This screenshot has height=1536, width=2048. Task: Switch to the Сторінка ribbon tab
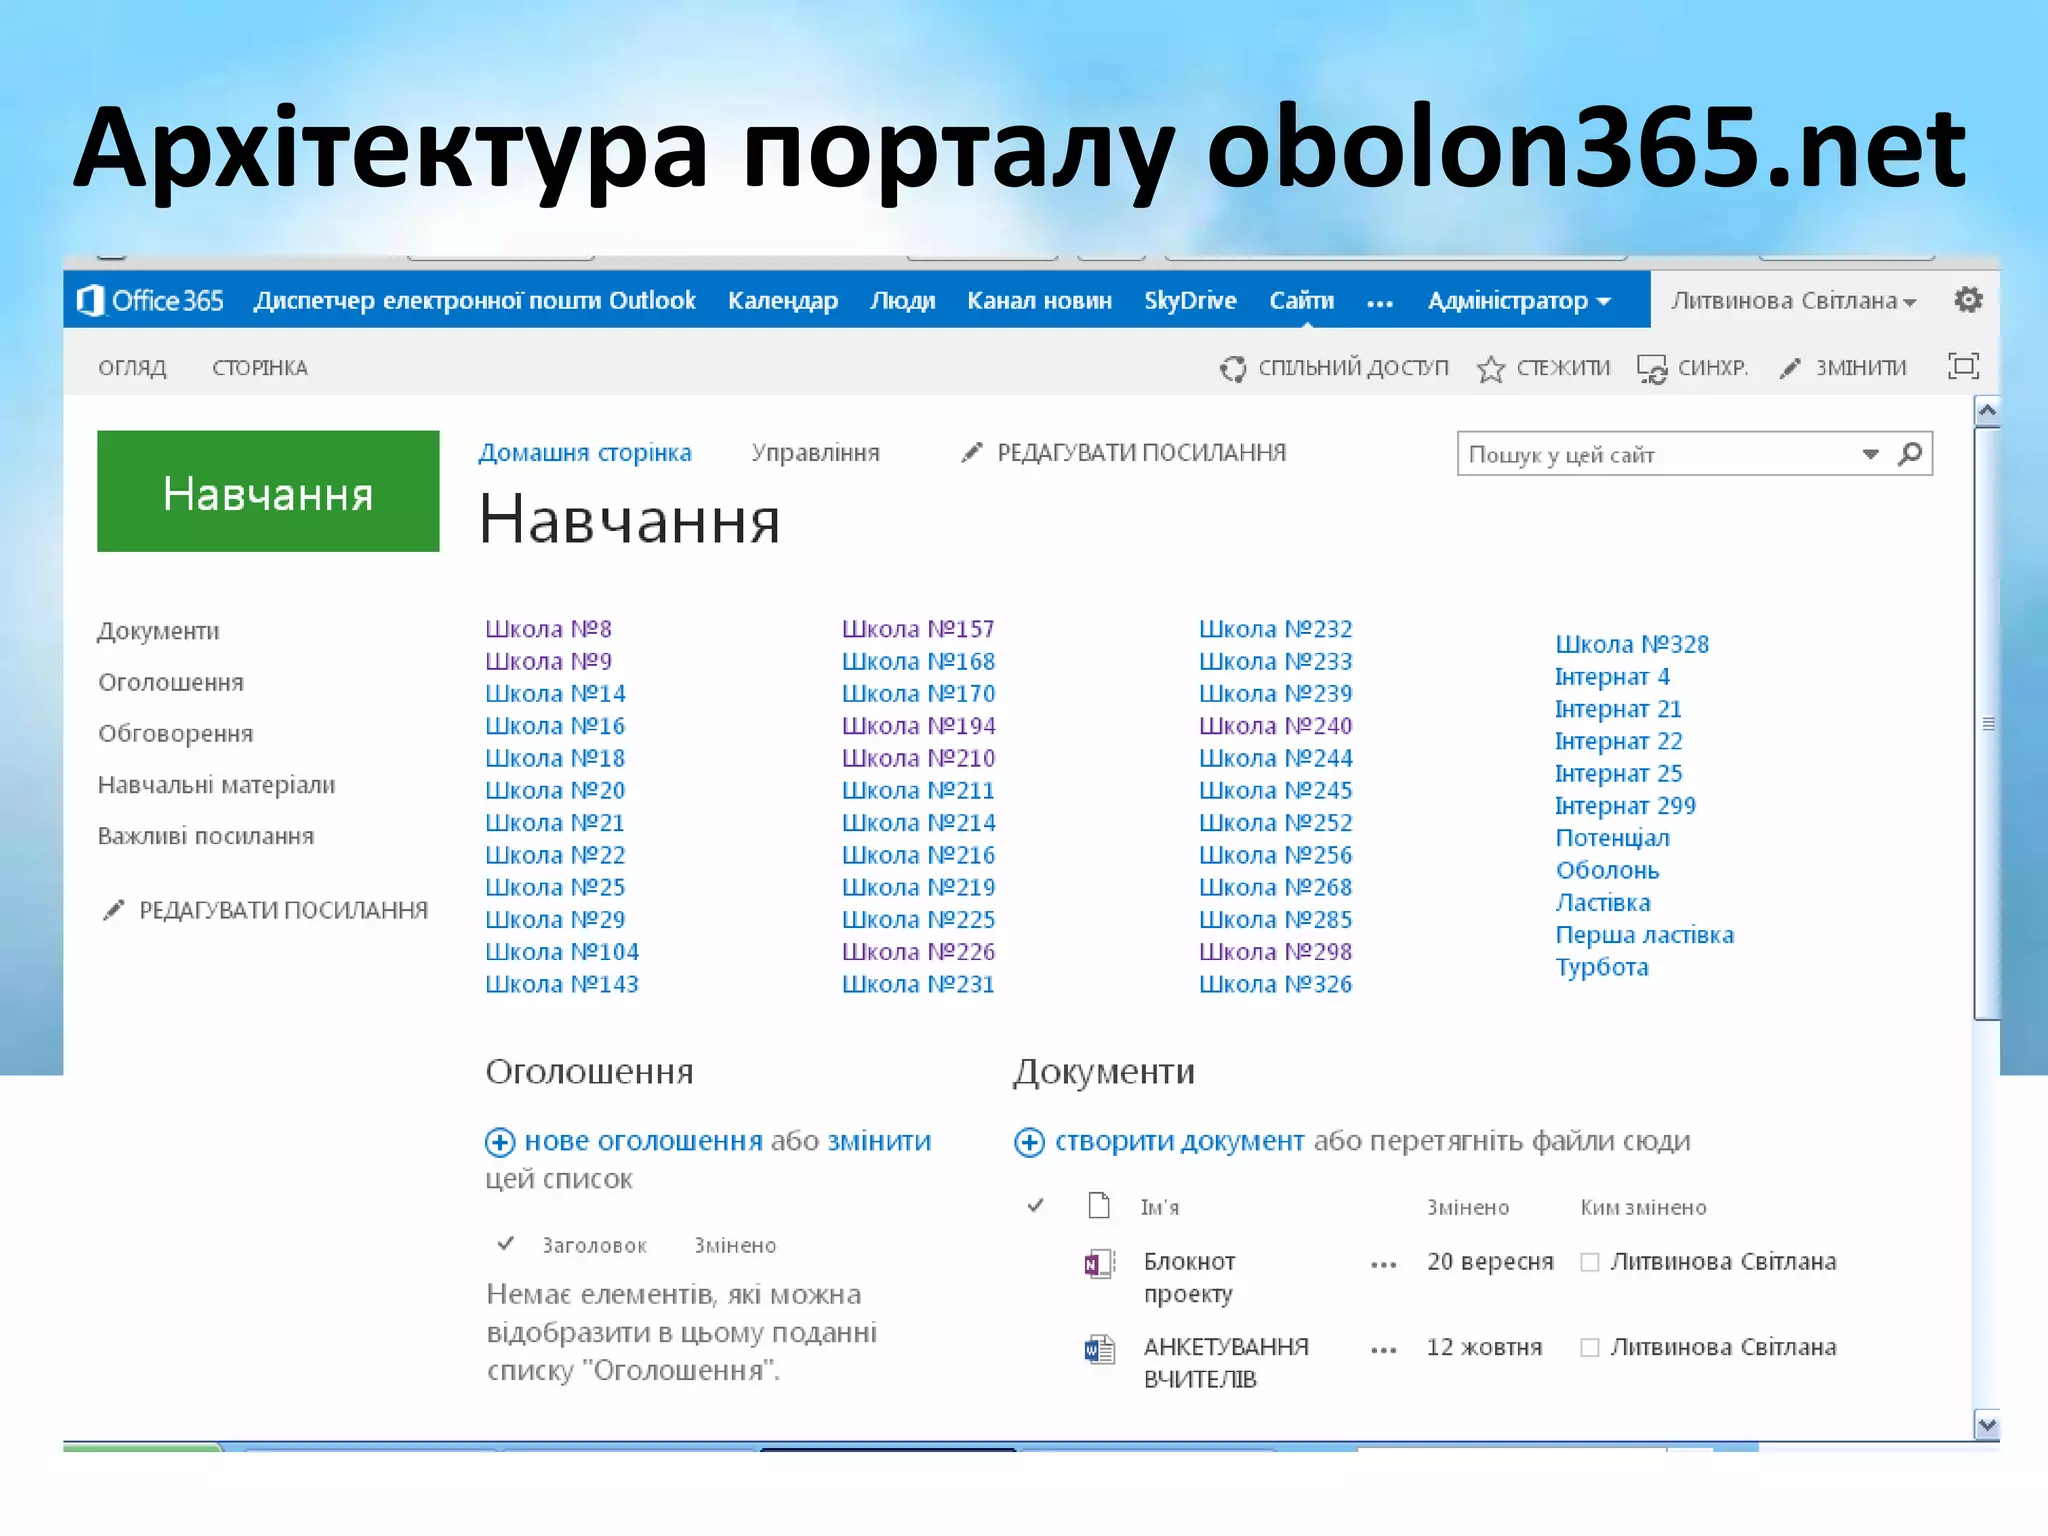tap(260, 368)
